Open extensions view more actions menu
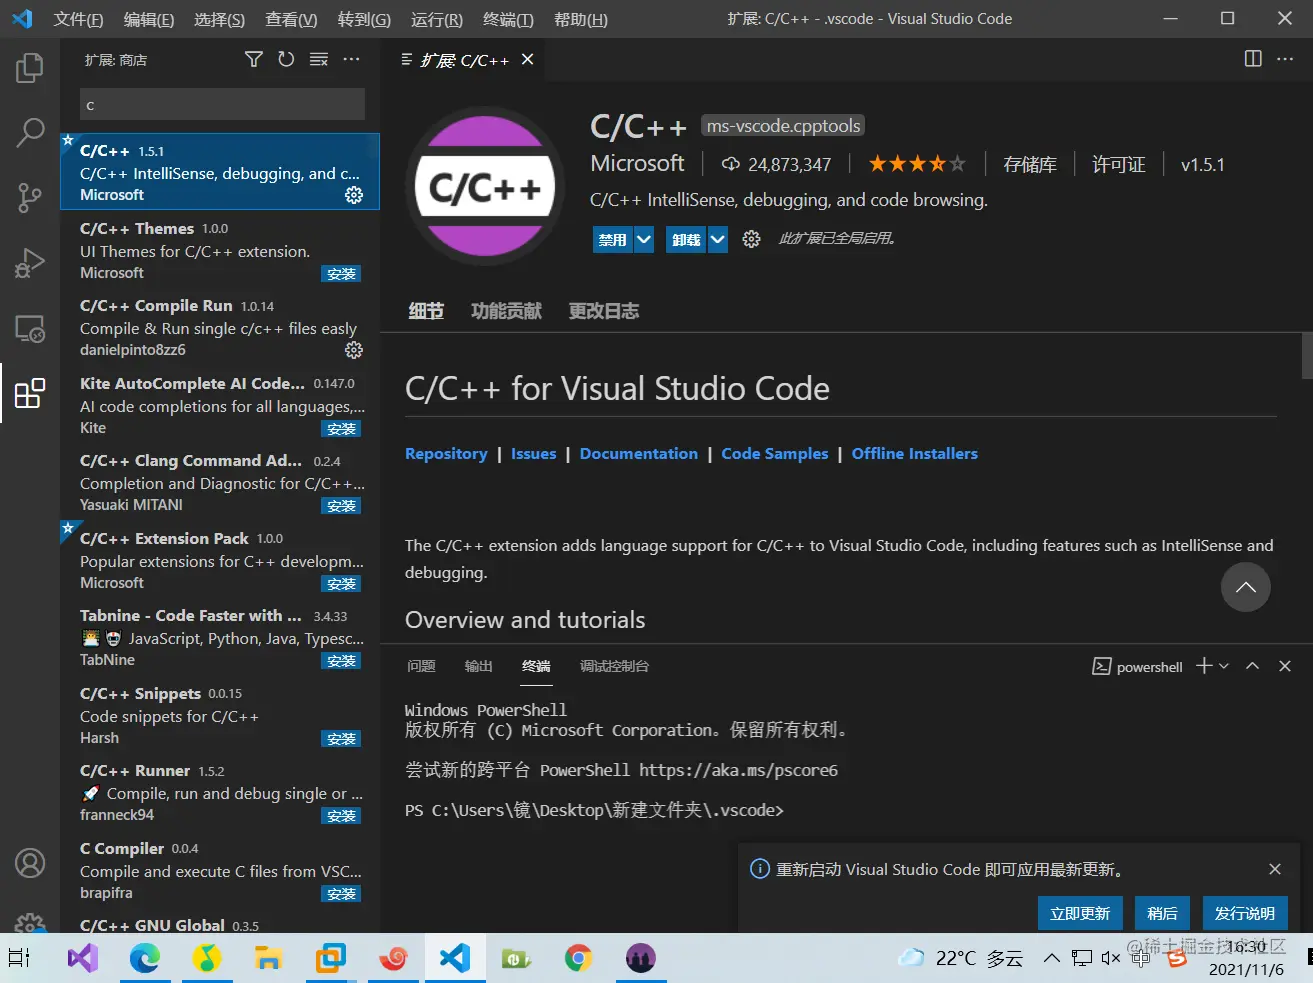1313x983 pixels. coord(351,60)
